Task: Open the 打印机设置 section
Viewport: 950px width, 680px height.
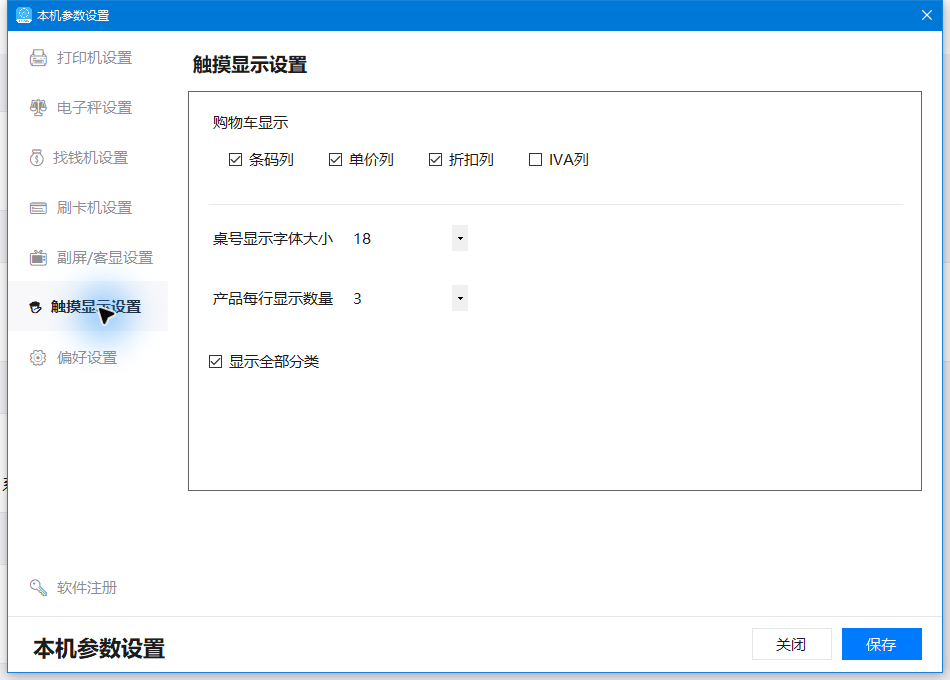Action: 88,58
